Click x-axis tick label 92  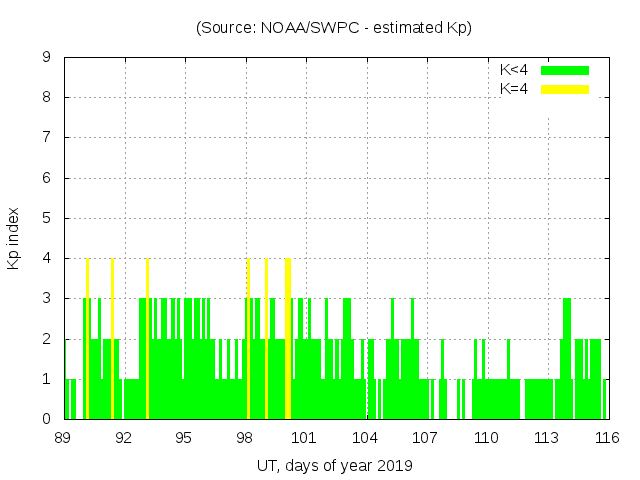pos(123,438)
